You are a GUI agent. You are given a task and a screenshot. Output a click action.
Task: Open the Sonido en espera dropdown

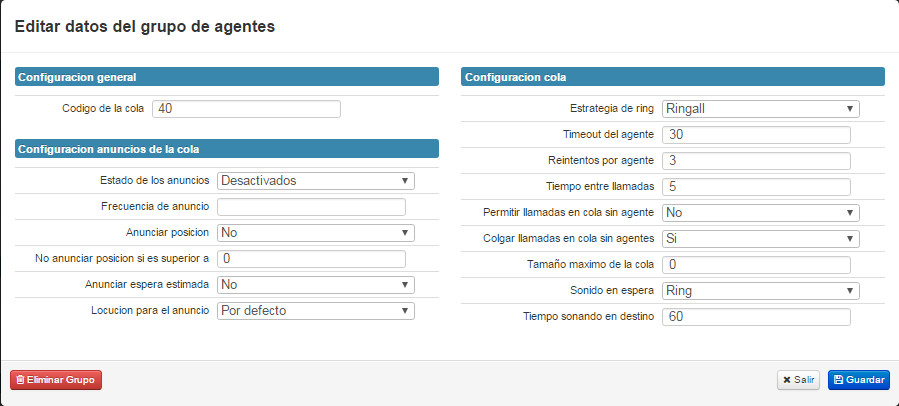pos(760,291)
